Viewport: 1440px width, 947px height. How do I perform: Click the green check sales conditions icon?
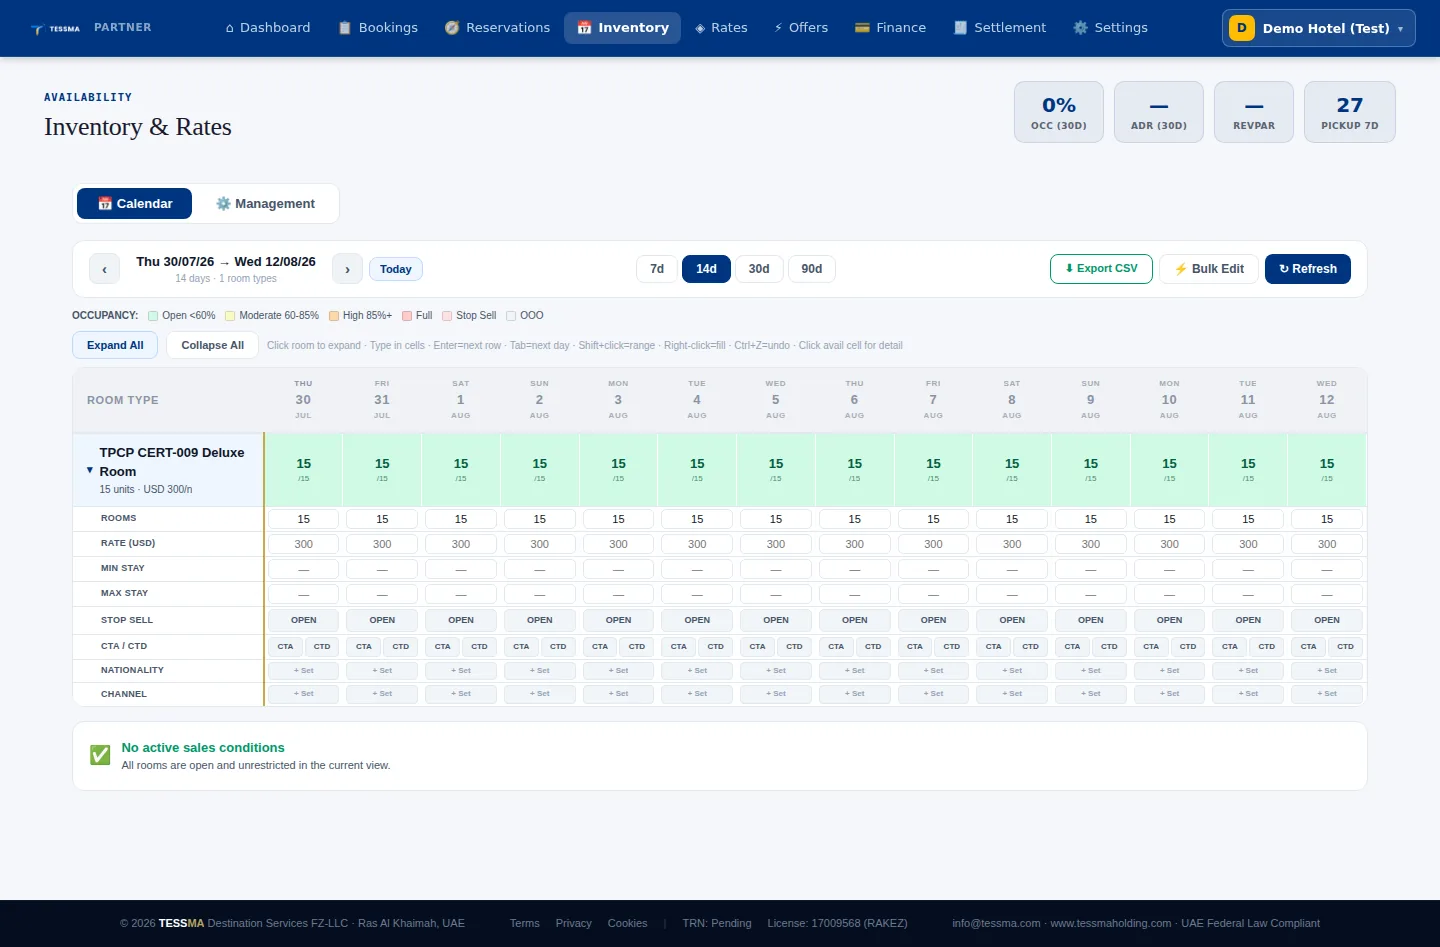point(100,755)
